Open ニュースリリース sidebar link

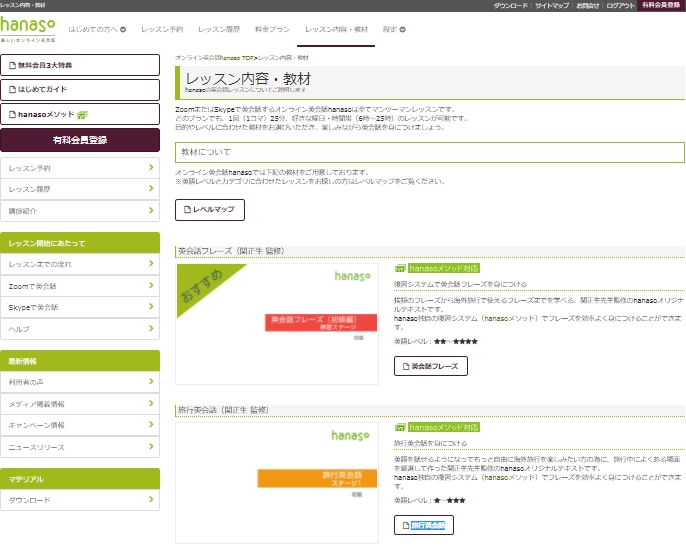(x=80, y=447)
